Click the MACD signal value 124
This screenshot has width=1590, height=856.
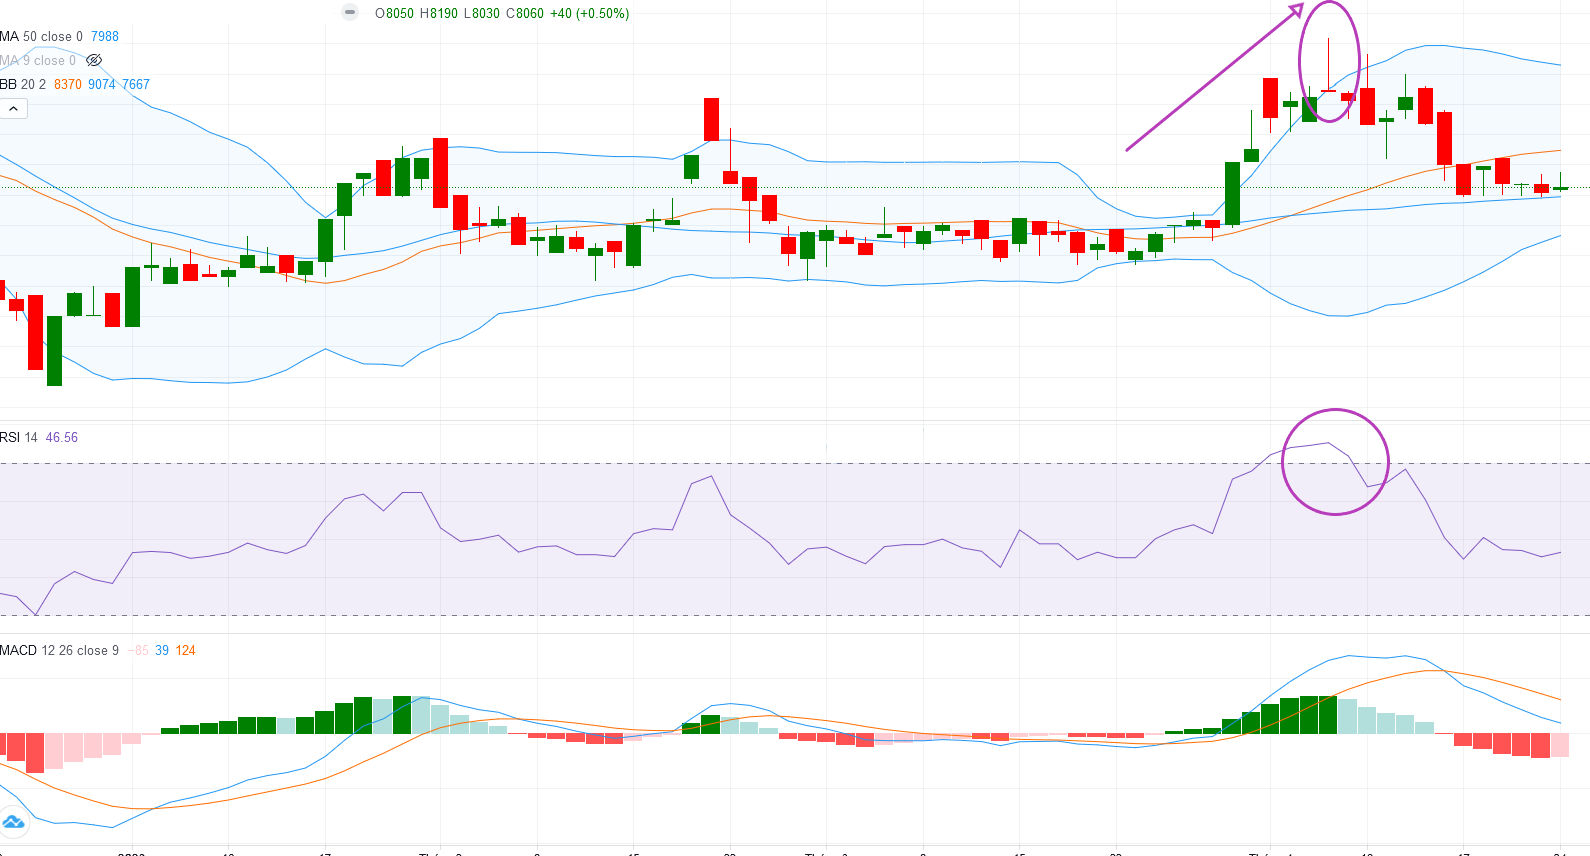coord(186,650)
